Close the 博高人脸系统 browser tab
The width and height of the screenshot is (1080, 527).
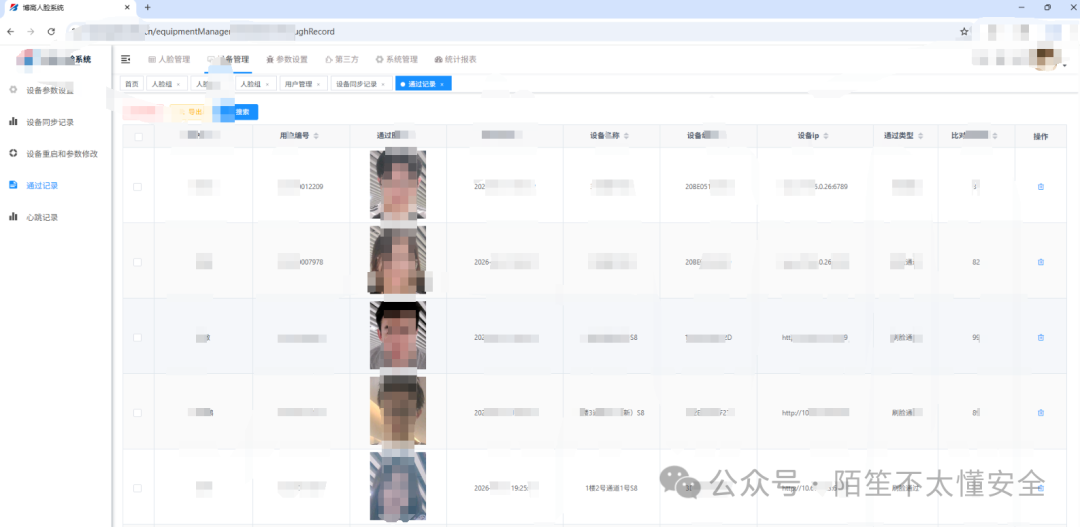(x=127, y=8)
